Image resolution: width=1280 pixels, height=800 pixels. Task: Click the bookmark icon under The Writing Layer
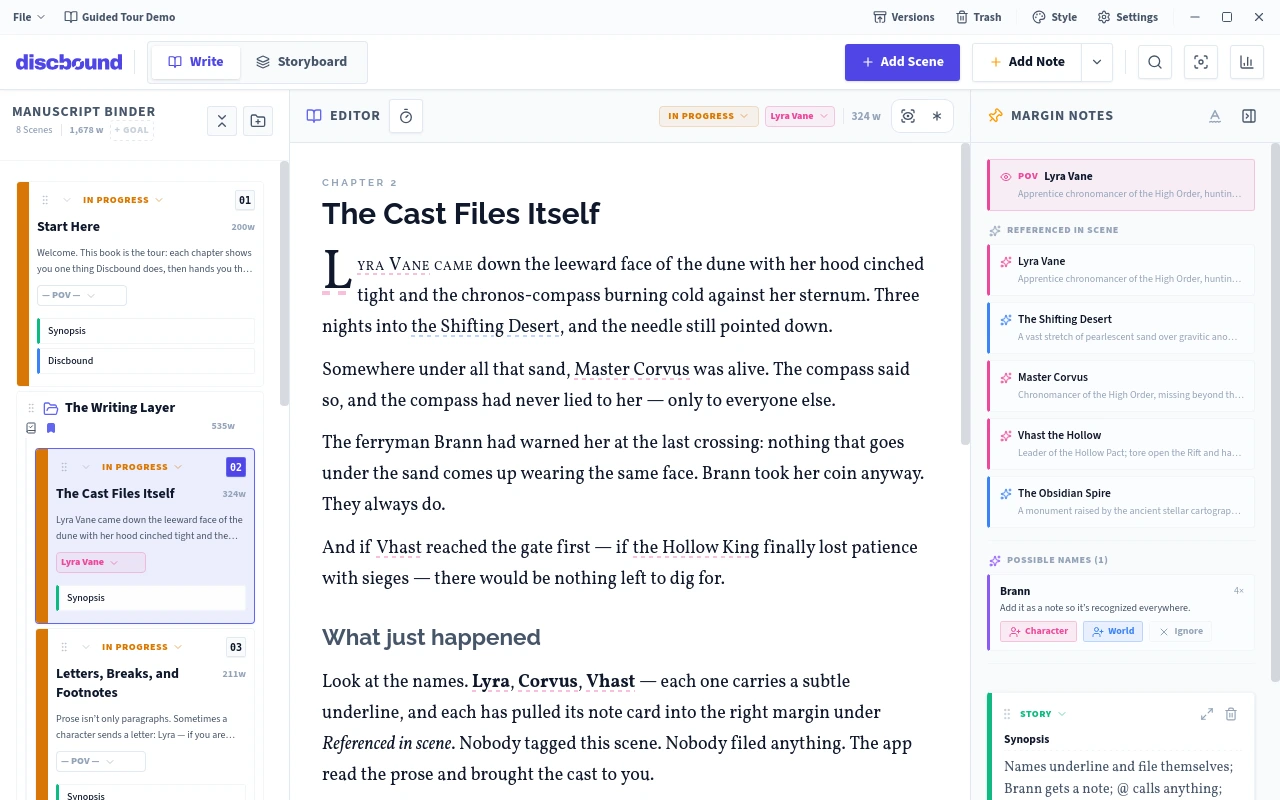pyautogui.click(x=51, y=428)
